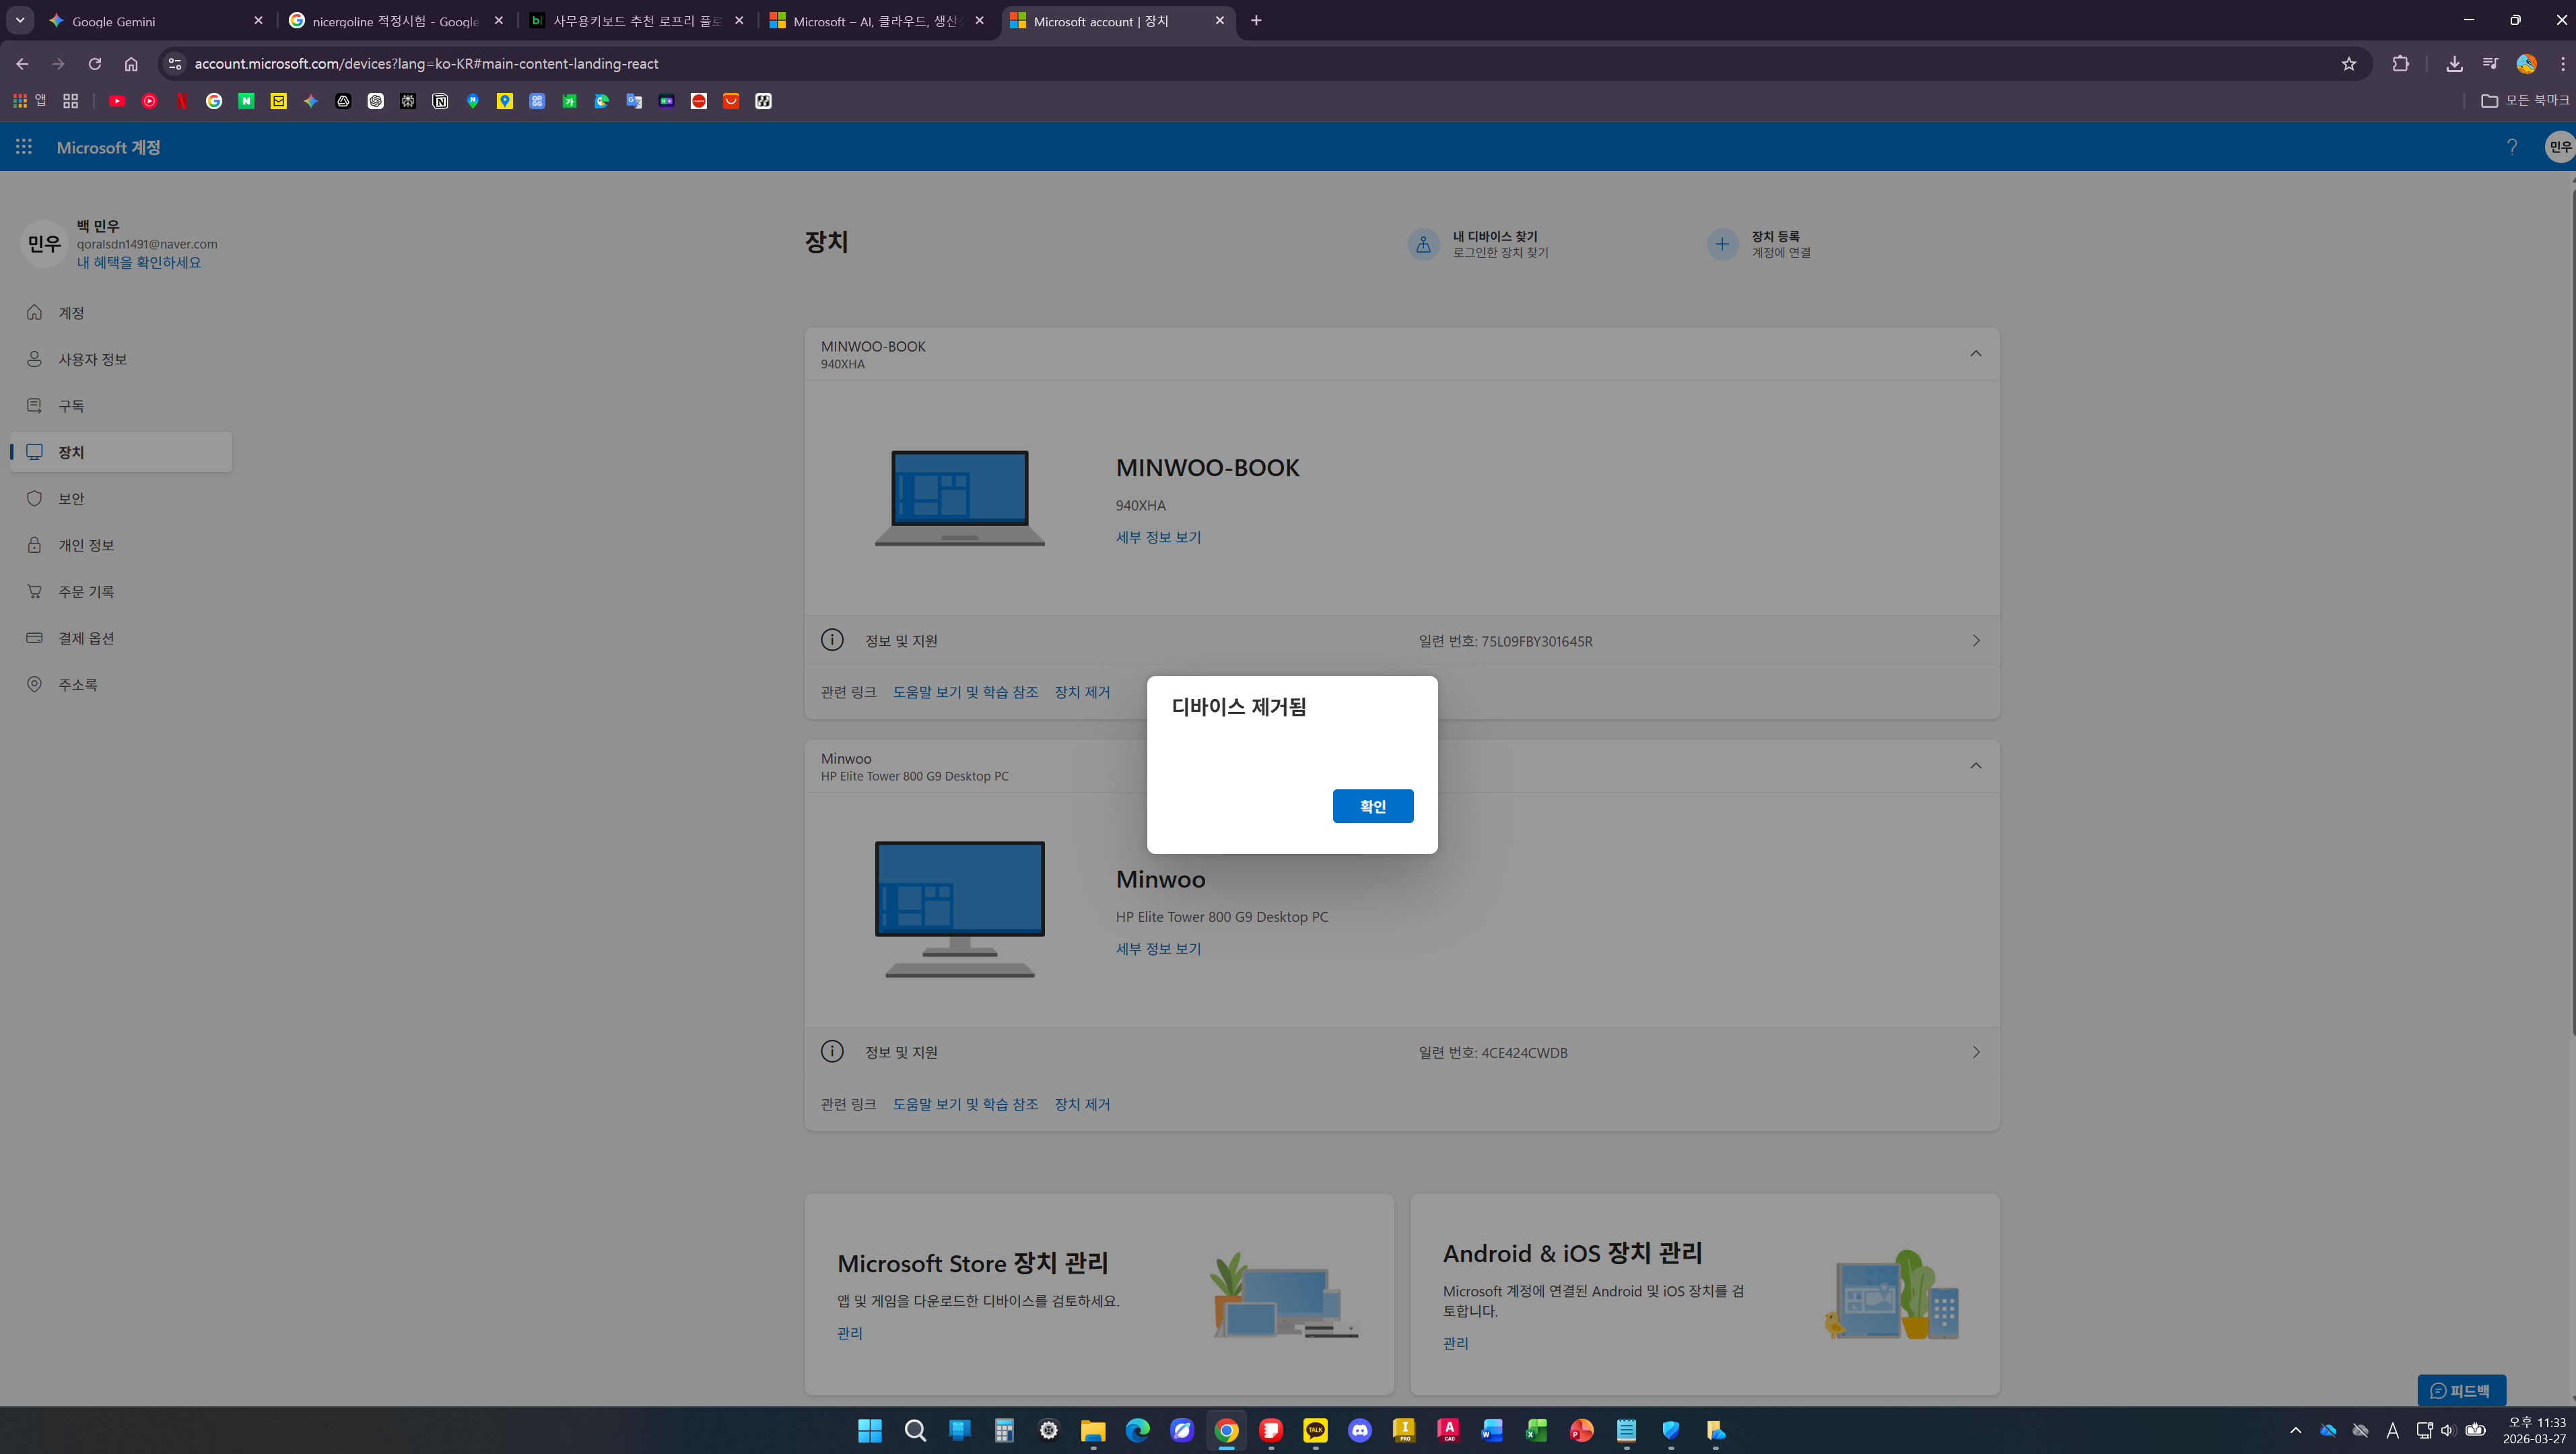Select 구독 in the sidebar
The height and width of the screenshot is (1454, 2576).
71,406
